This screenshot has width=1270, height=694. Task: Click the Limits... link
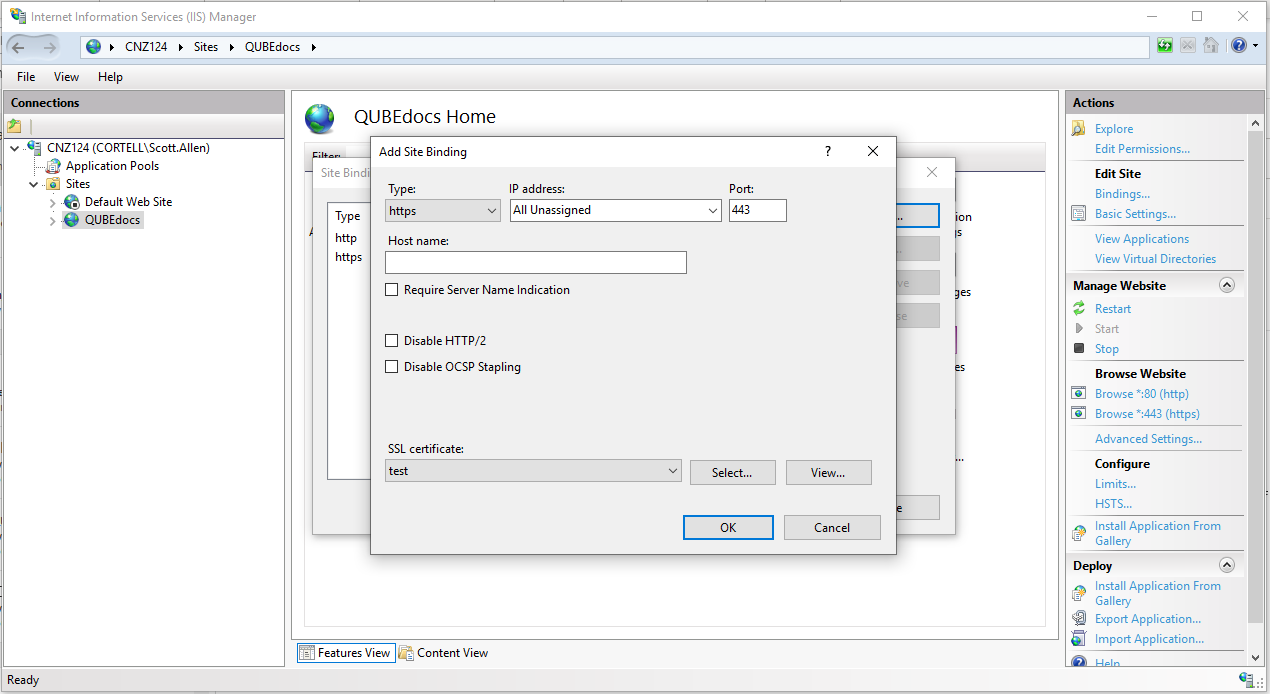[1115, 484]
